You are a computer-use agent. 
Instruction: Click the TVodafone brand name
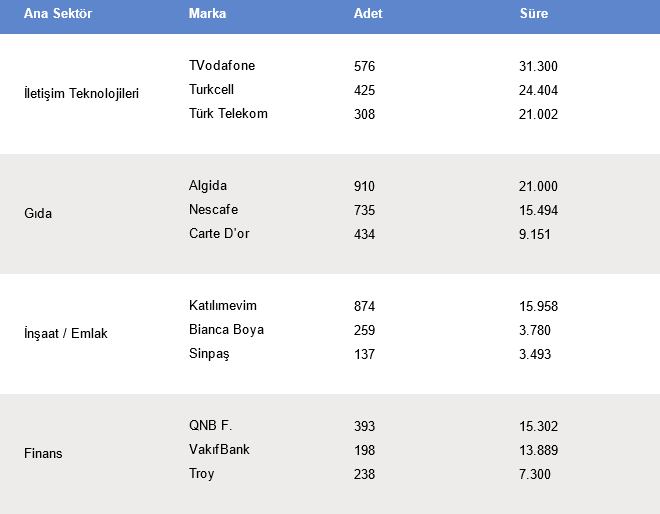pos(222,66)
